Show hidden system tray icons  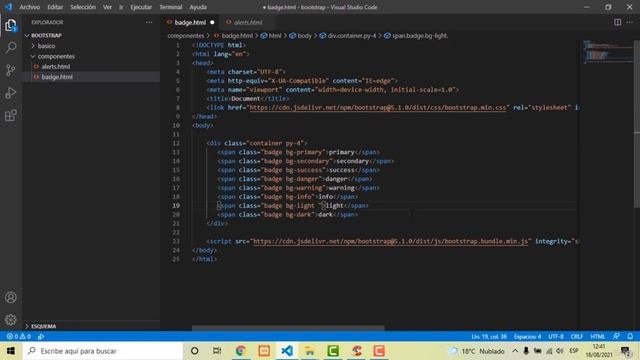(x=515, y=351)
